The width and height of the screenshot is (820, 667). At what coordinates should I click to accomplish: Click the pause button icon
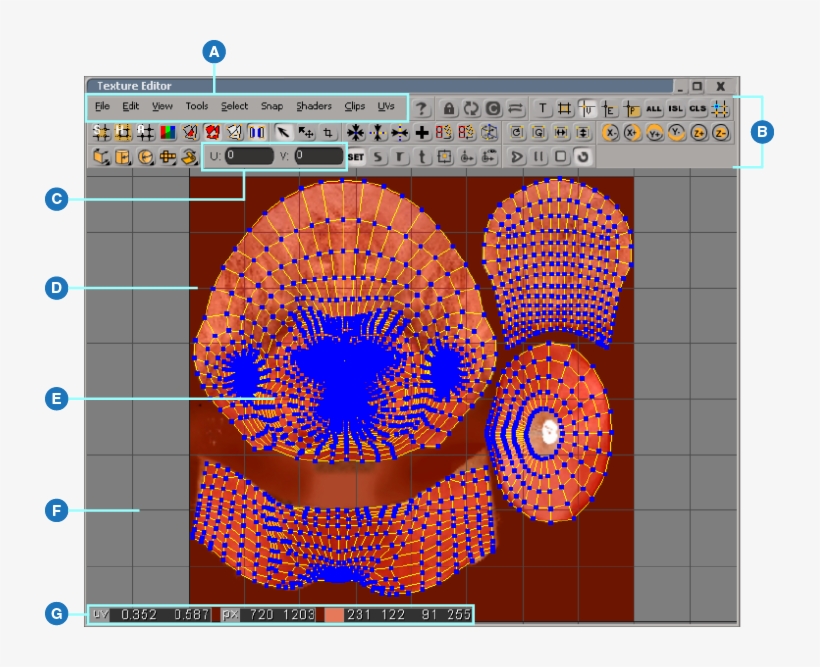539,157
